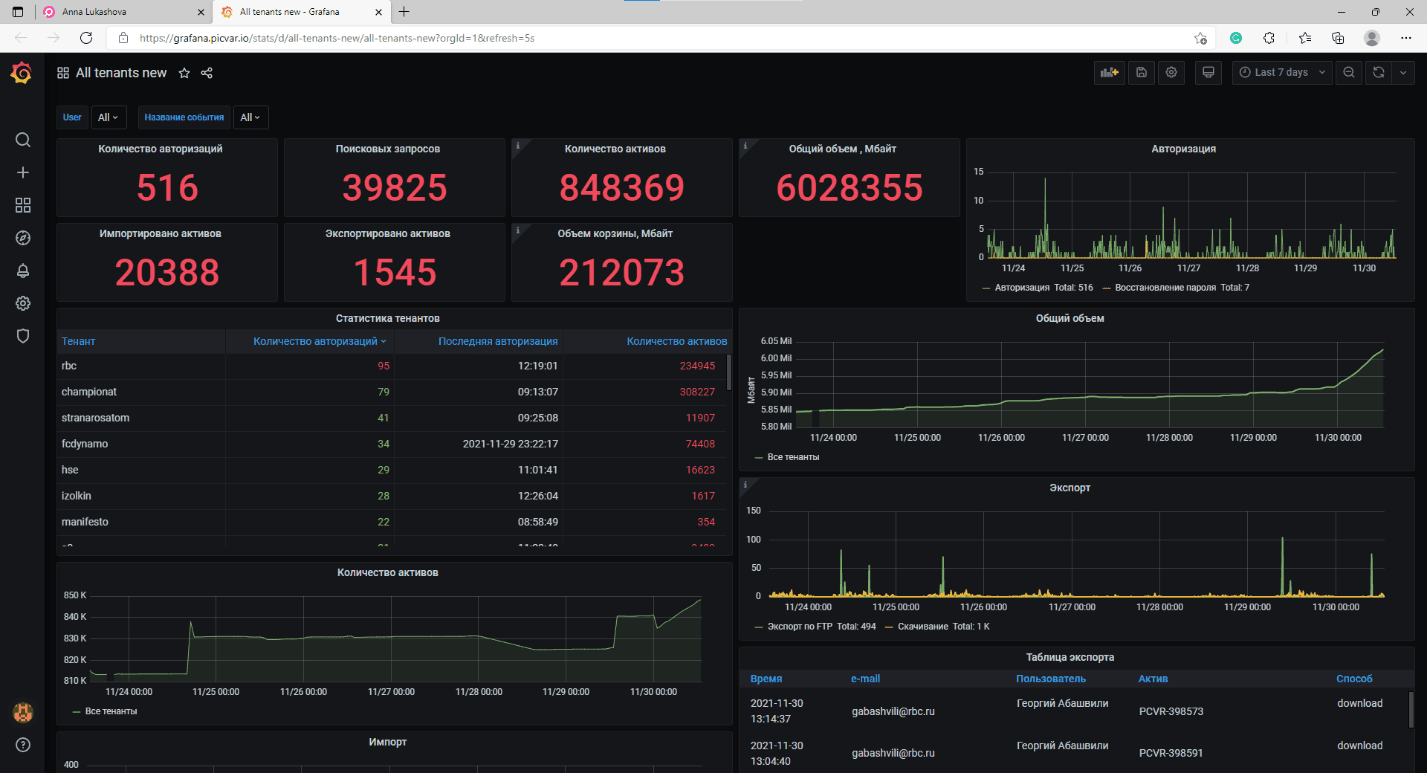The height and width of the screenshot is (773, 1427).
Task: Refresh the dashboard in Grafana toolbar
Action: tap(1378, 73)
